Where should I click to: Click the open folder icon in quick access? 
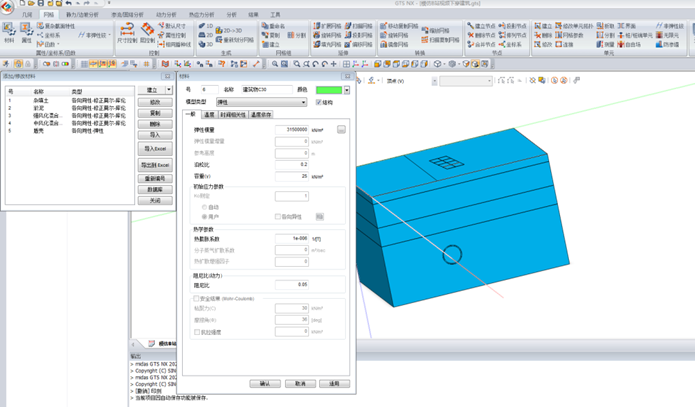tap(31, 3)
